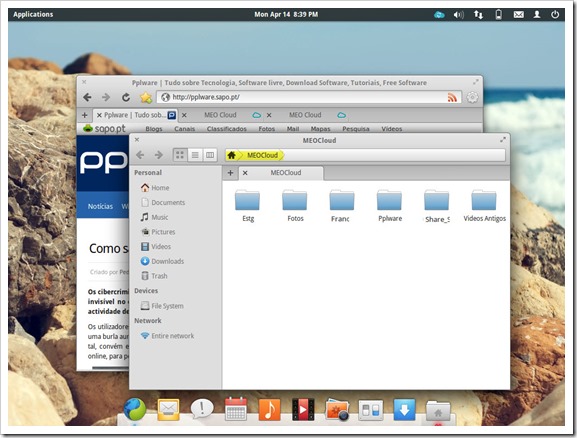Viewport: 577px width, 438px height.
Task: Click the Mapas link on sapo bar
Action: [x=320, y=129]
